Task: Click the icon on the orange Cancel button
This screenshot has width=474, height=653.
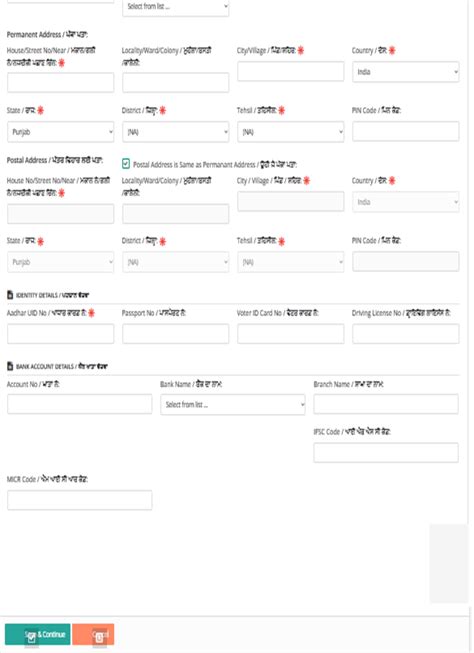Action: 100,637
